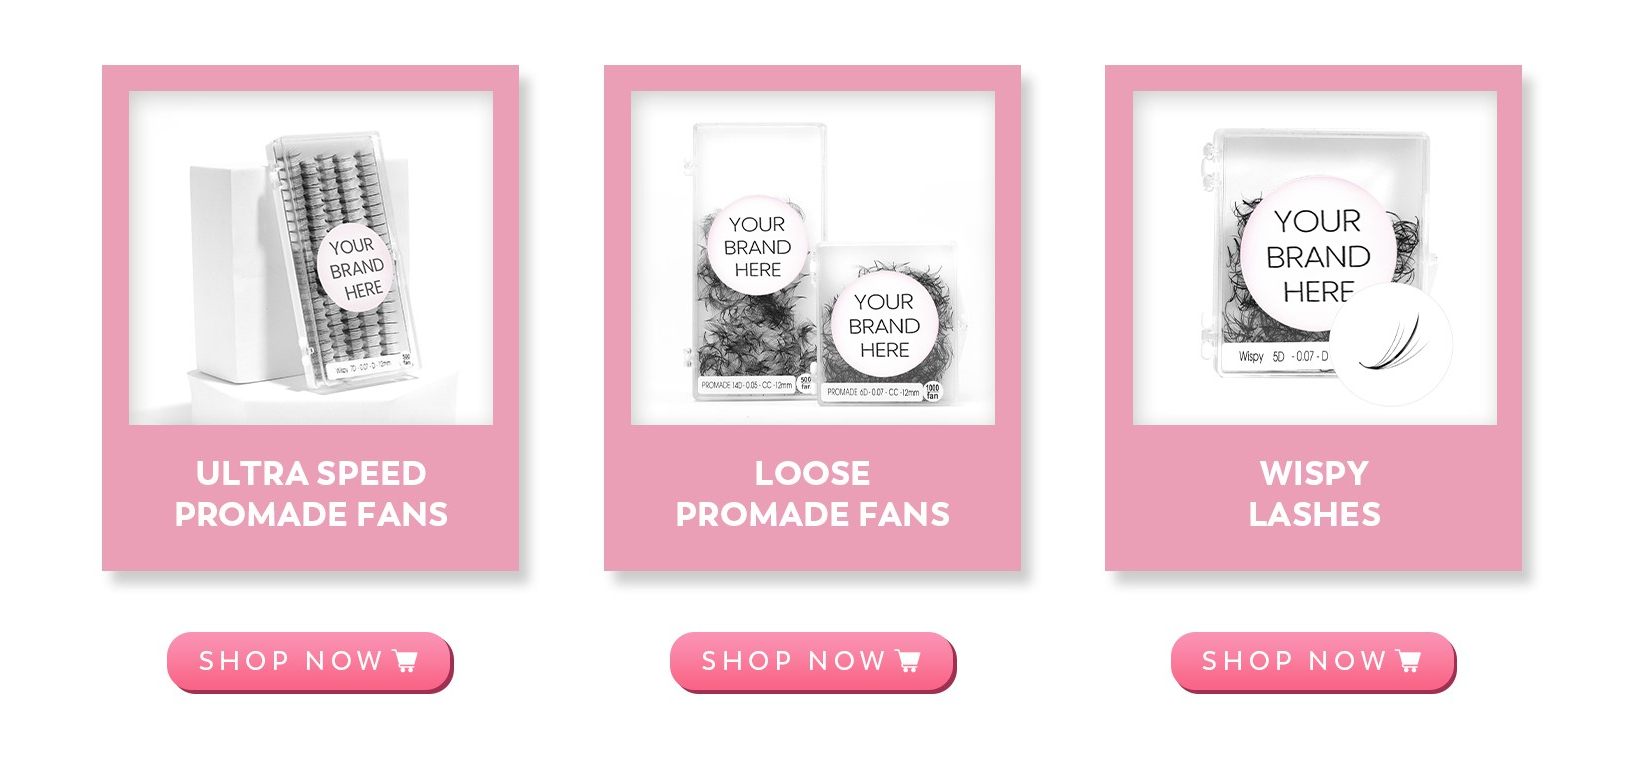Click SHOP NOW below Wispy Lashes
Screen dimensions: 1638x775
pos(1314,661)
